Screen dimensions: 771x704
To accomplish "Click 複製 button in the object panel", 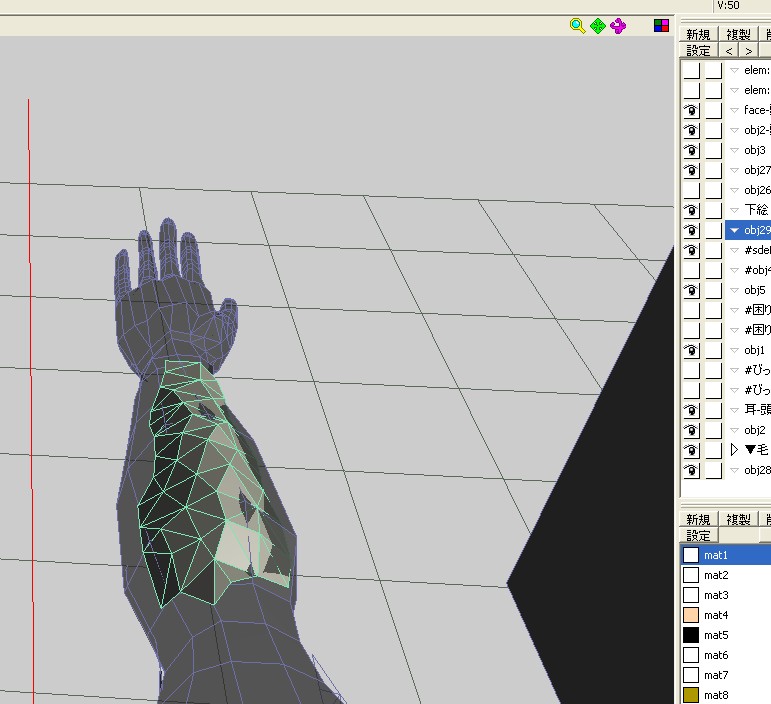I will [x=739, y=34].
